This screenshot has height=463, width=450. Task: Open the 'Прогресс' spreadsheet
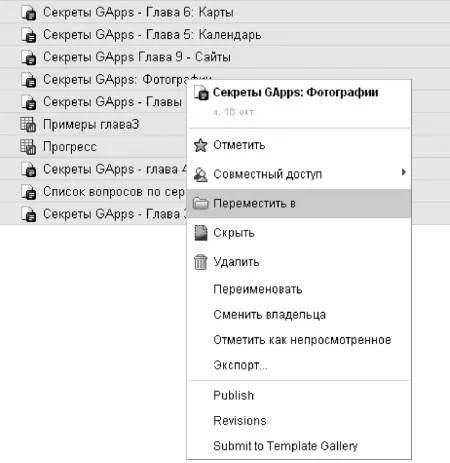pos(70,147)
